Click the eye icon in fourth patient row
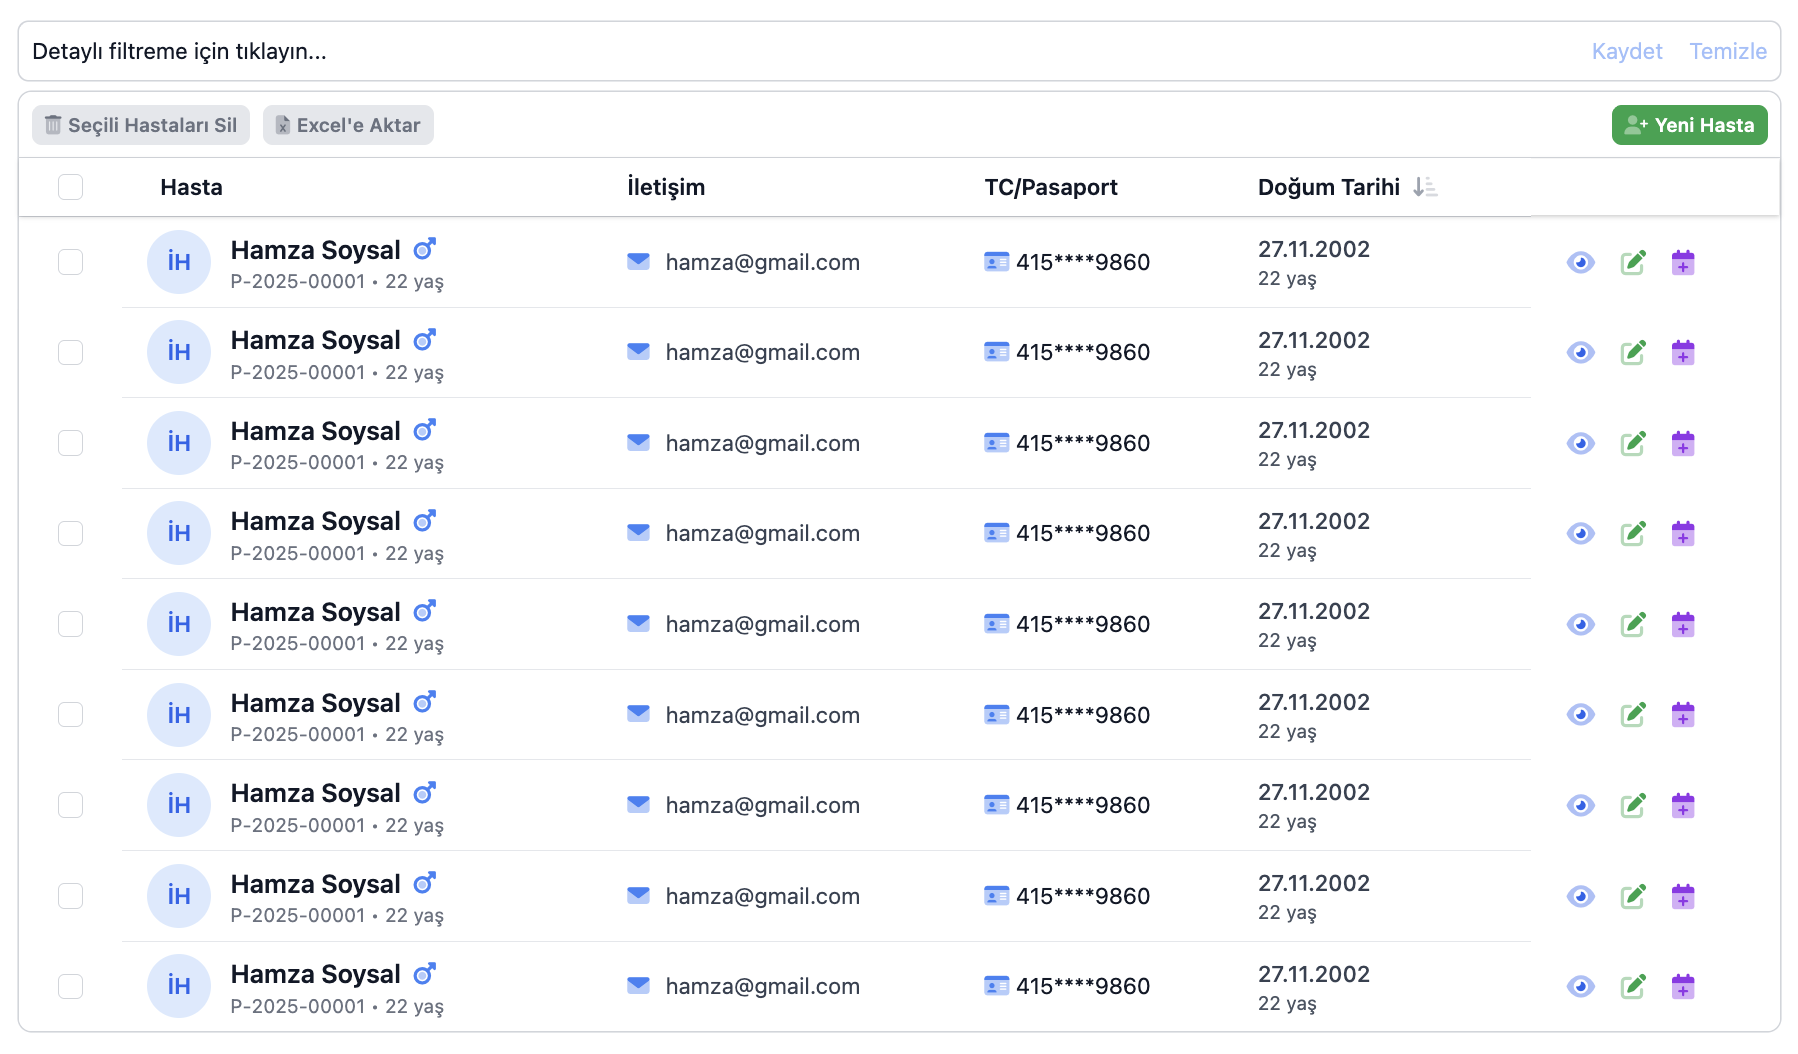The image size is (1798, 1054). click(x=1580, y=534)
